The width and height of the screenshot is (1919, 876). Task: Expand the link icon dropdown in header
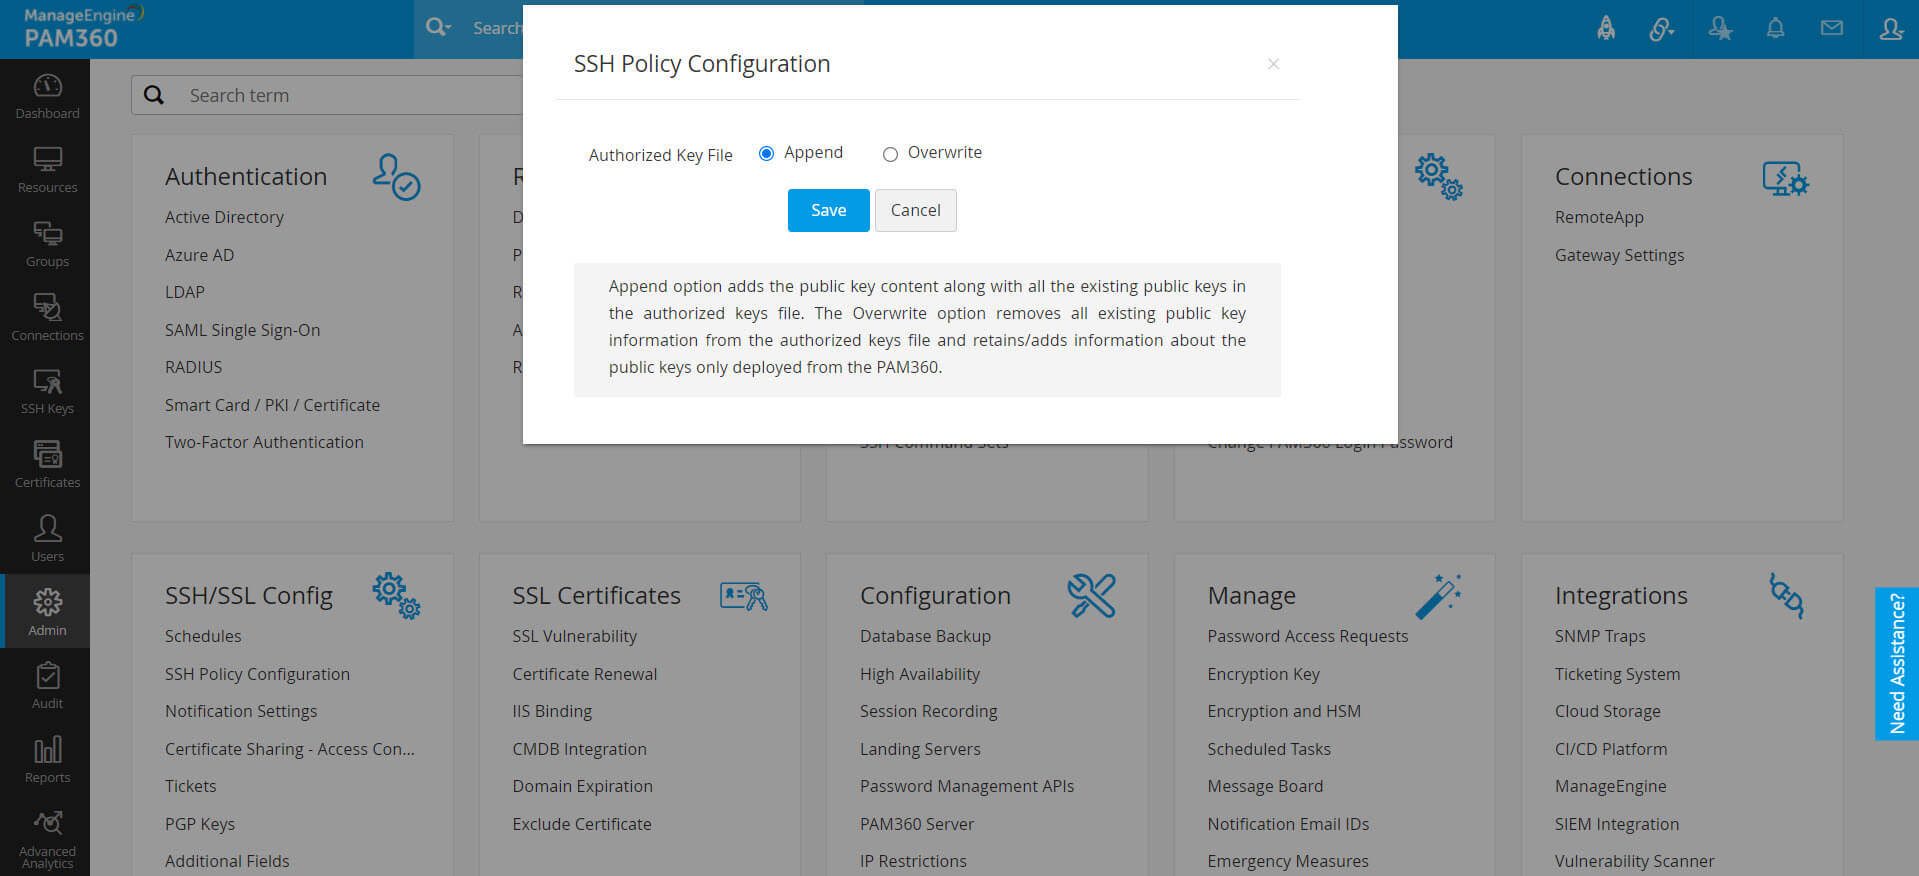pos(1662,30)
